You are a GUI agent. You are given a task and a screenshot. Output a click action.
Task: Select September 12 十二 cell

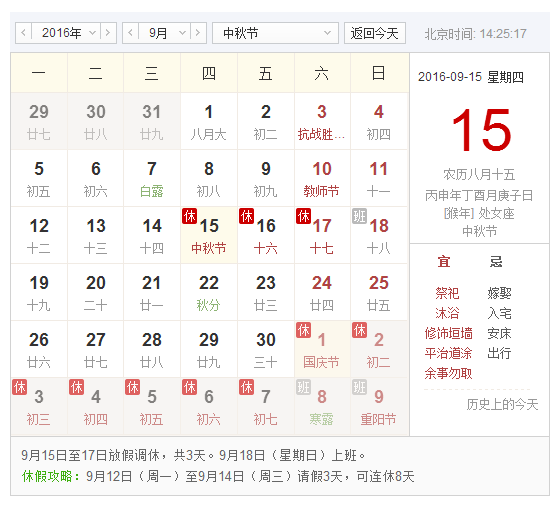pyautogui.click(x=39, y=235)
